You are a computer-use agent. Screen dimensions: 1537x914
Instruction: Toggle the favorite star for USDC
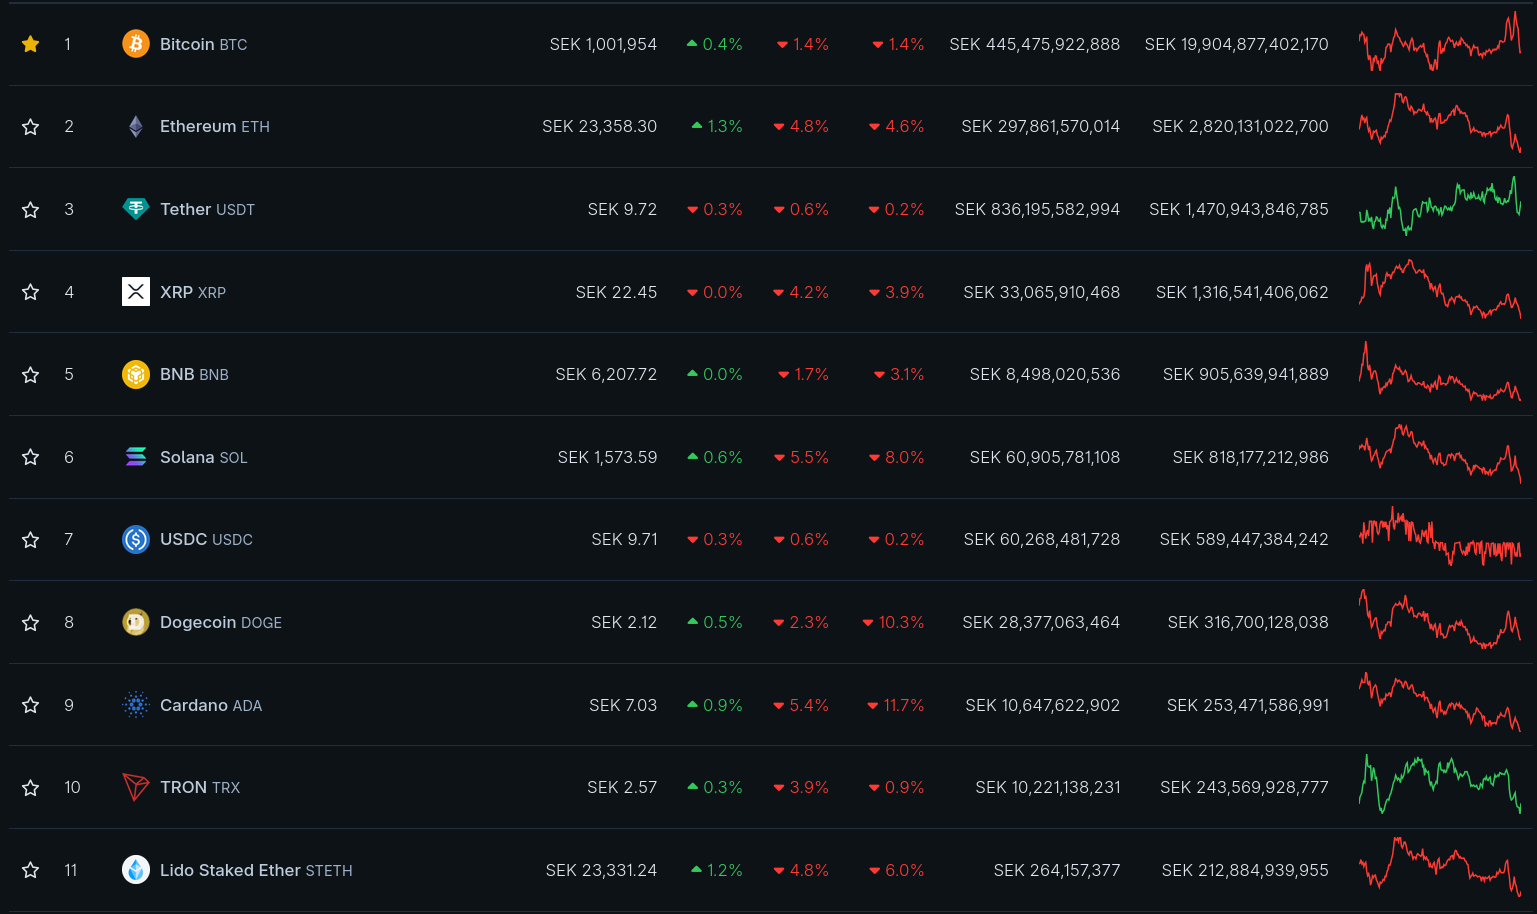31,540
